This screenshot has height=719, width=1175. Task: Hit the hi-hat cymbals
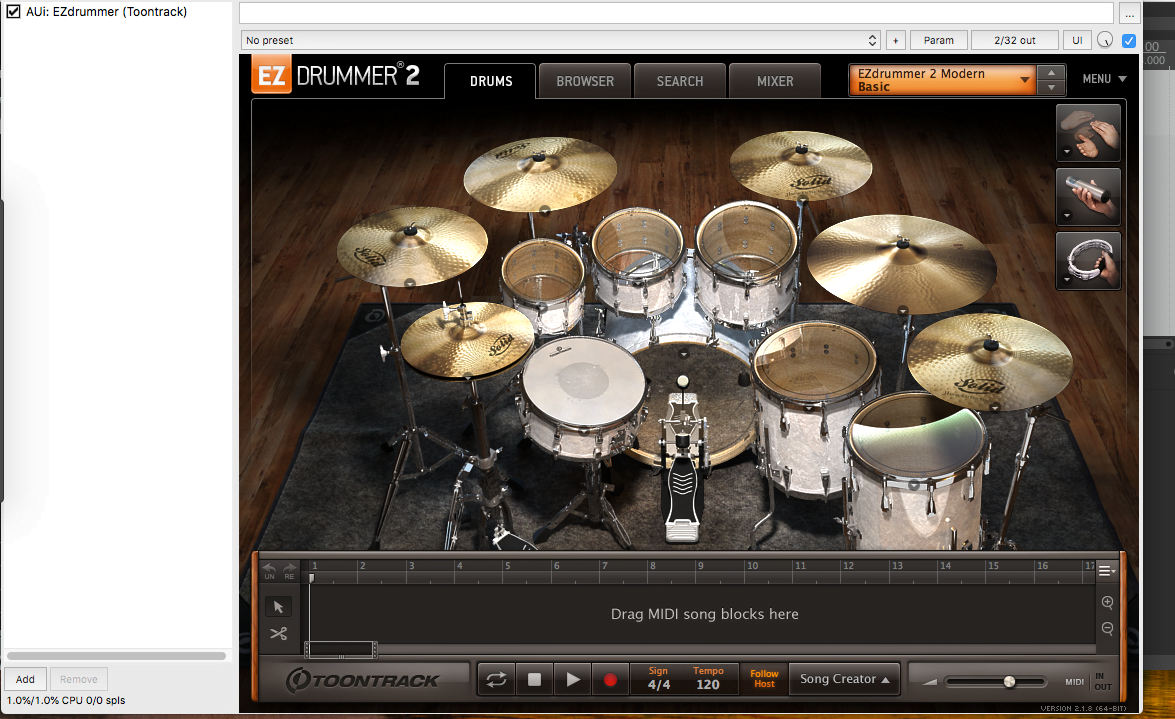click(x=466, y=339)
